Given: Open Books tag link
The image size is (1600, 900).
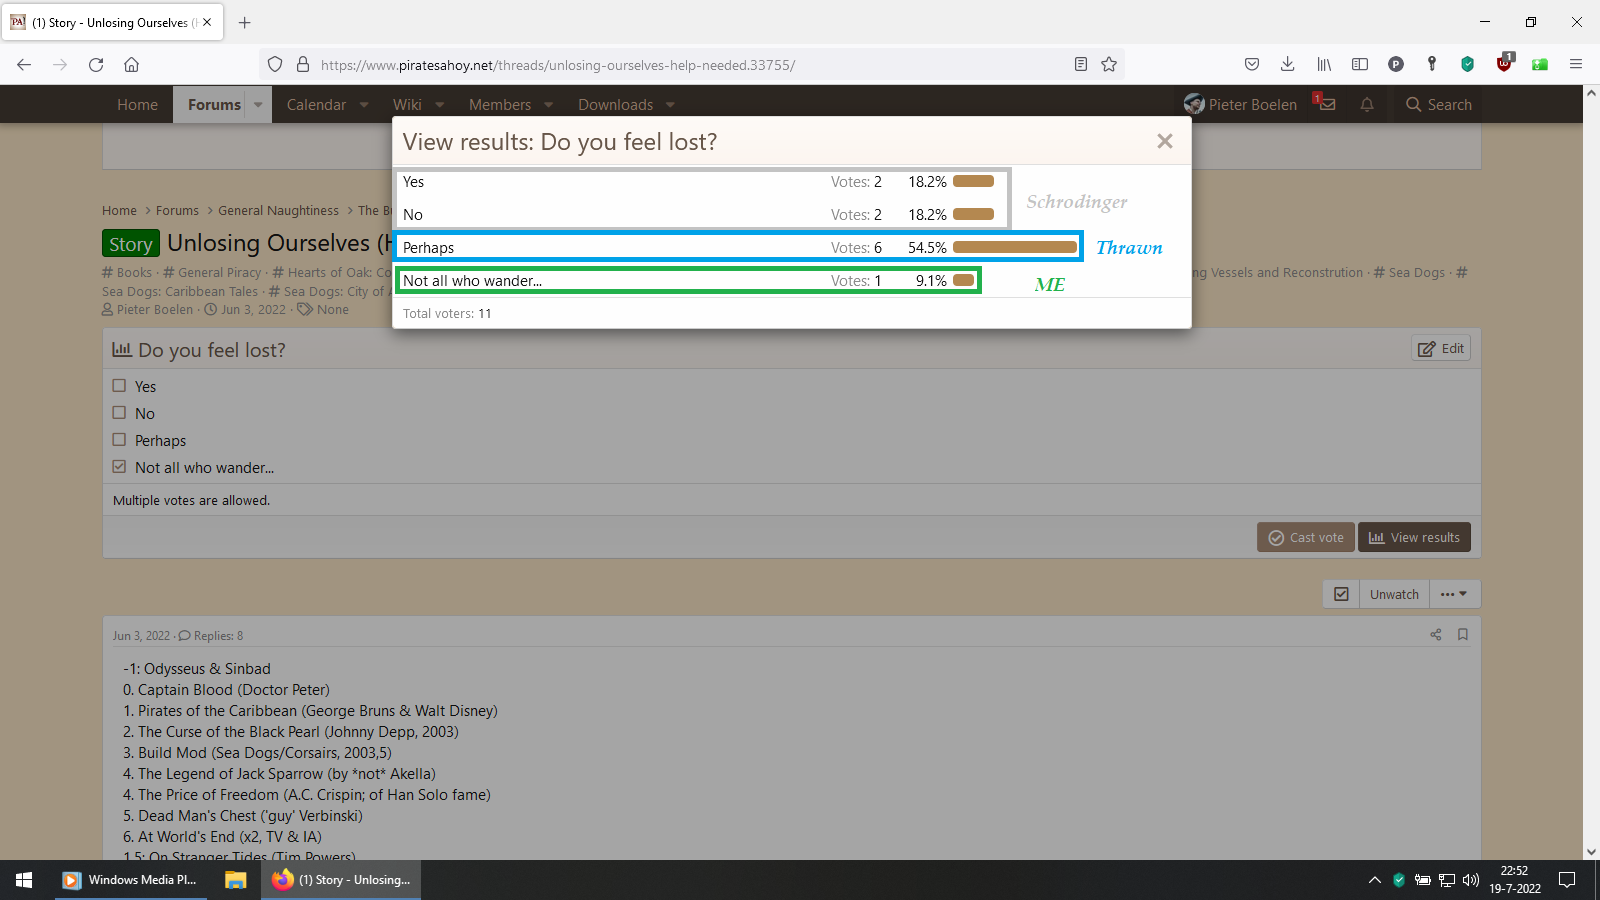Looking at the screenshot, I should [x=134, y=272].
